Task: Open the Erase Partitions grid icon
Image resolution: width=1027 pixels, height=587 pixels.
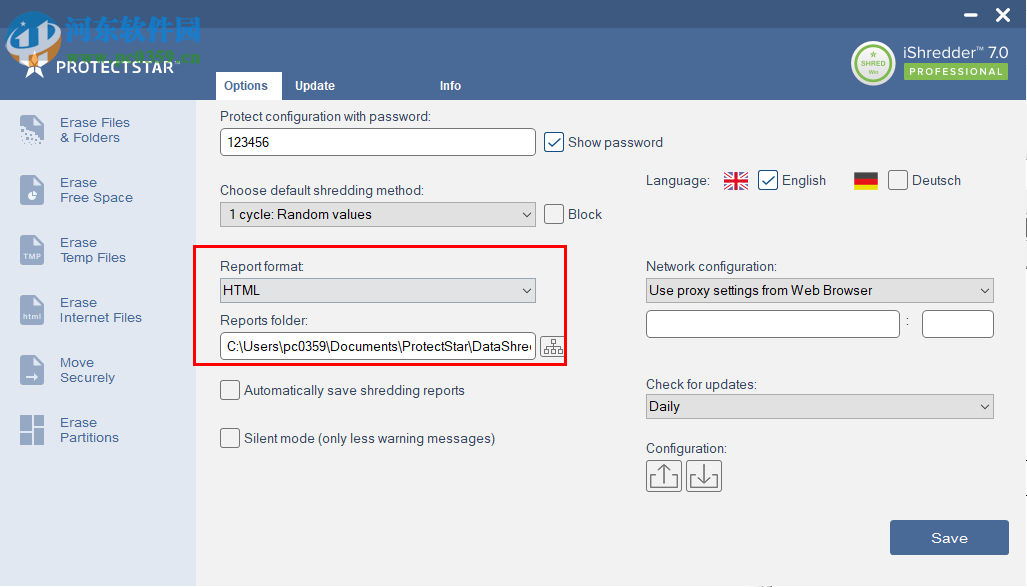Action: coord(32,430)
